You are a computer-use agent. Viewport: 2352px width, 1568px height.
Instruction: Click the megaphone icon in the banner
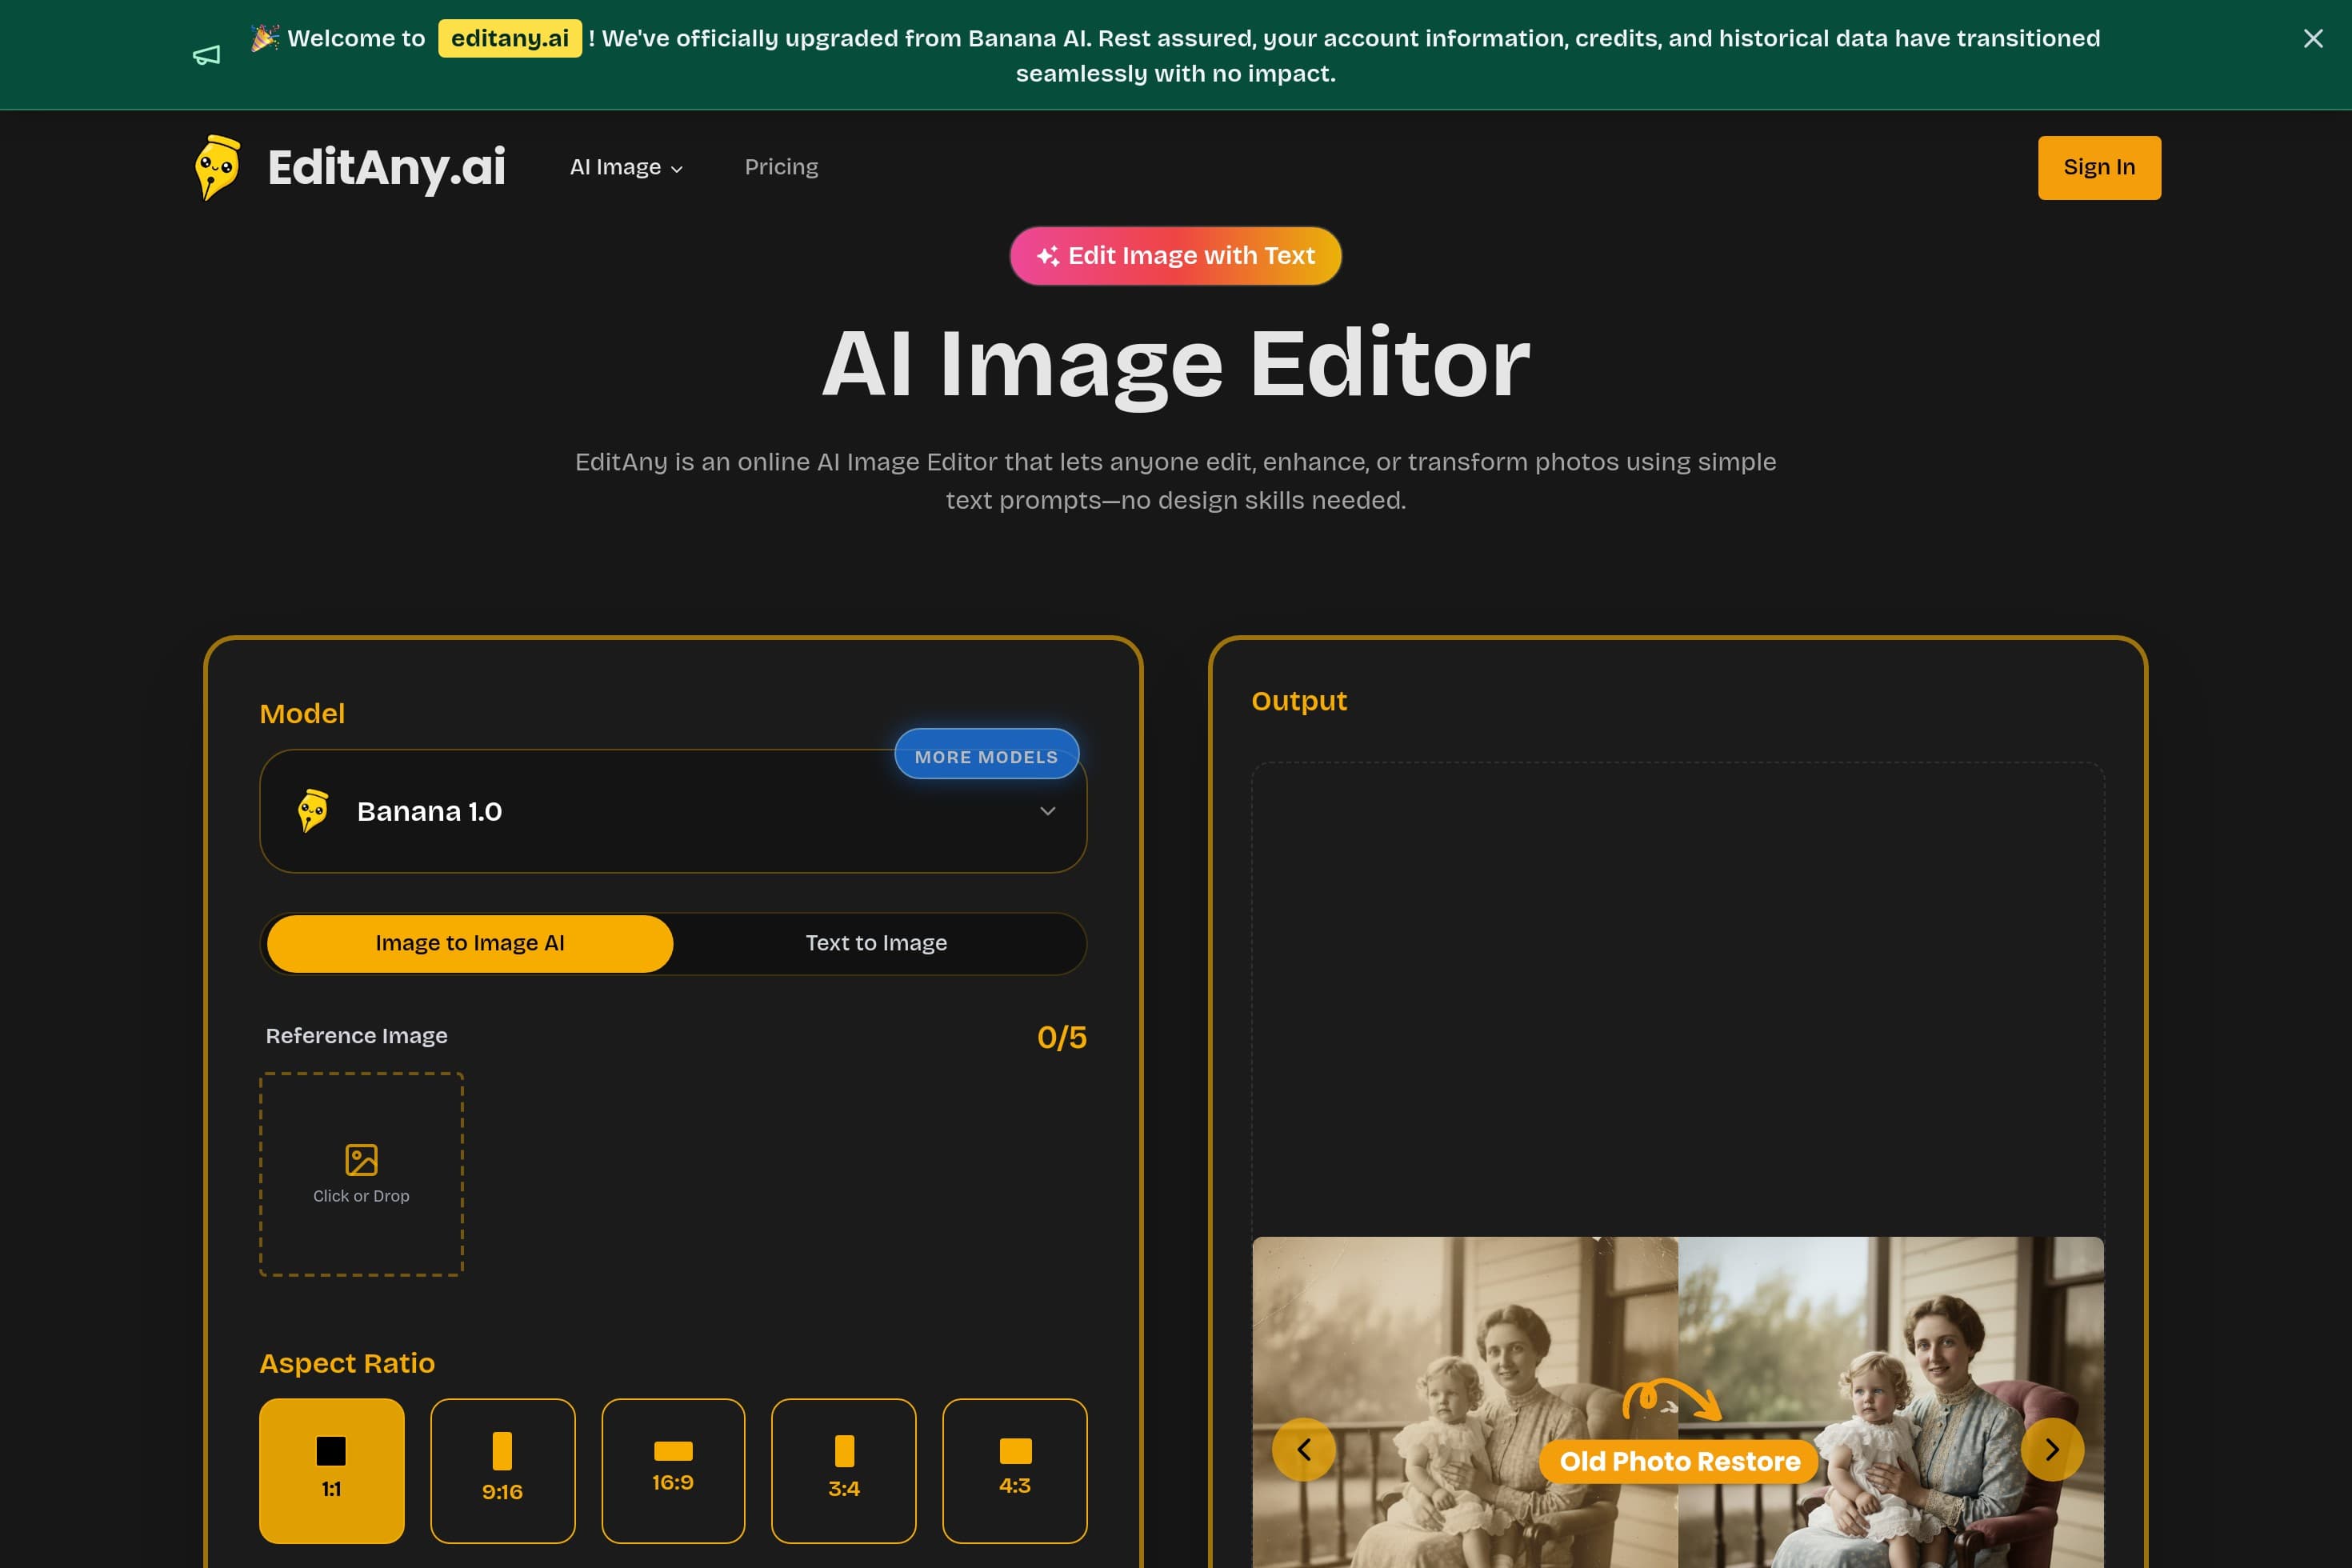click(x=206, y=55)
